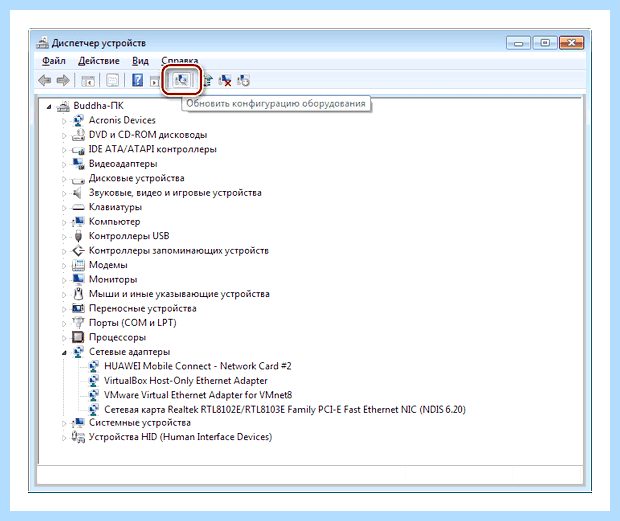Expand the Контроллеры запоминающих устройств node

64,251
